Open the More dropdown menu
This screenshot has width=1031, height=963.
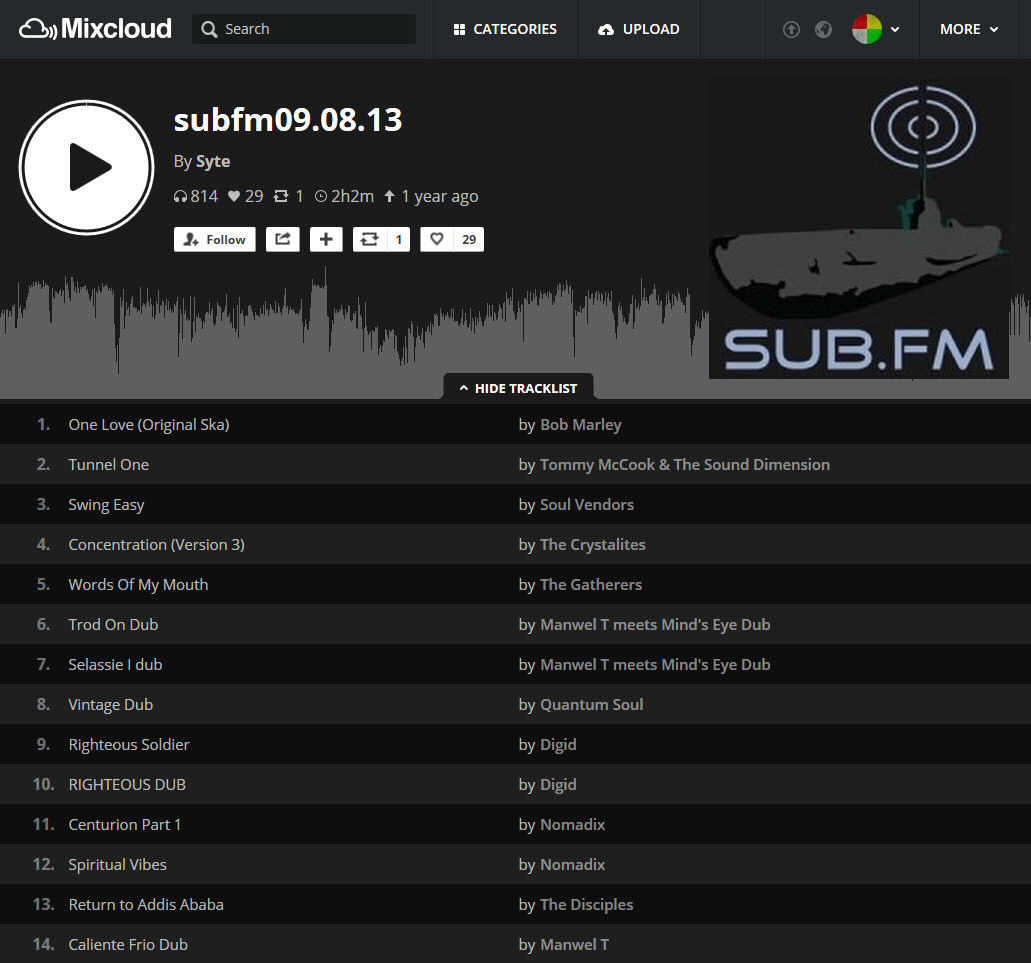tap(969, 29)
